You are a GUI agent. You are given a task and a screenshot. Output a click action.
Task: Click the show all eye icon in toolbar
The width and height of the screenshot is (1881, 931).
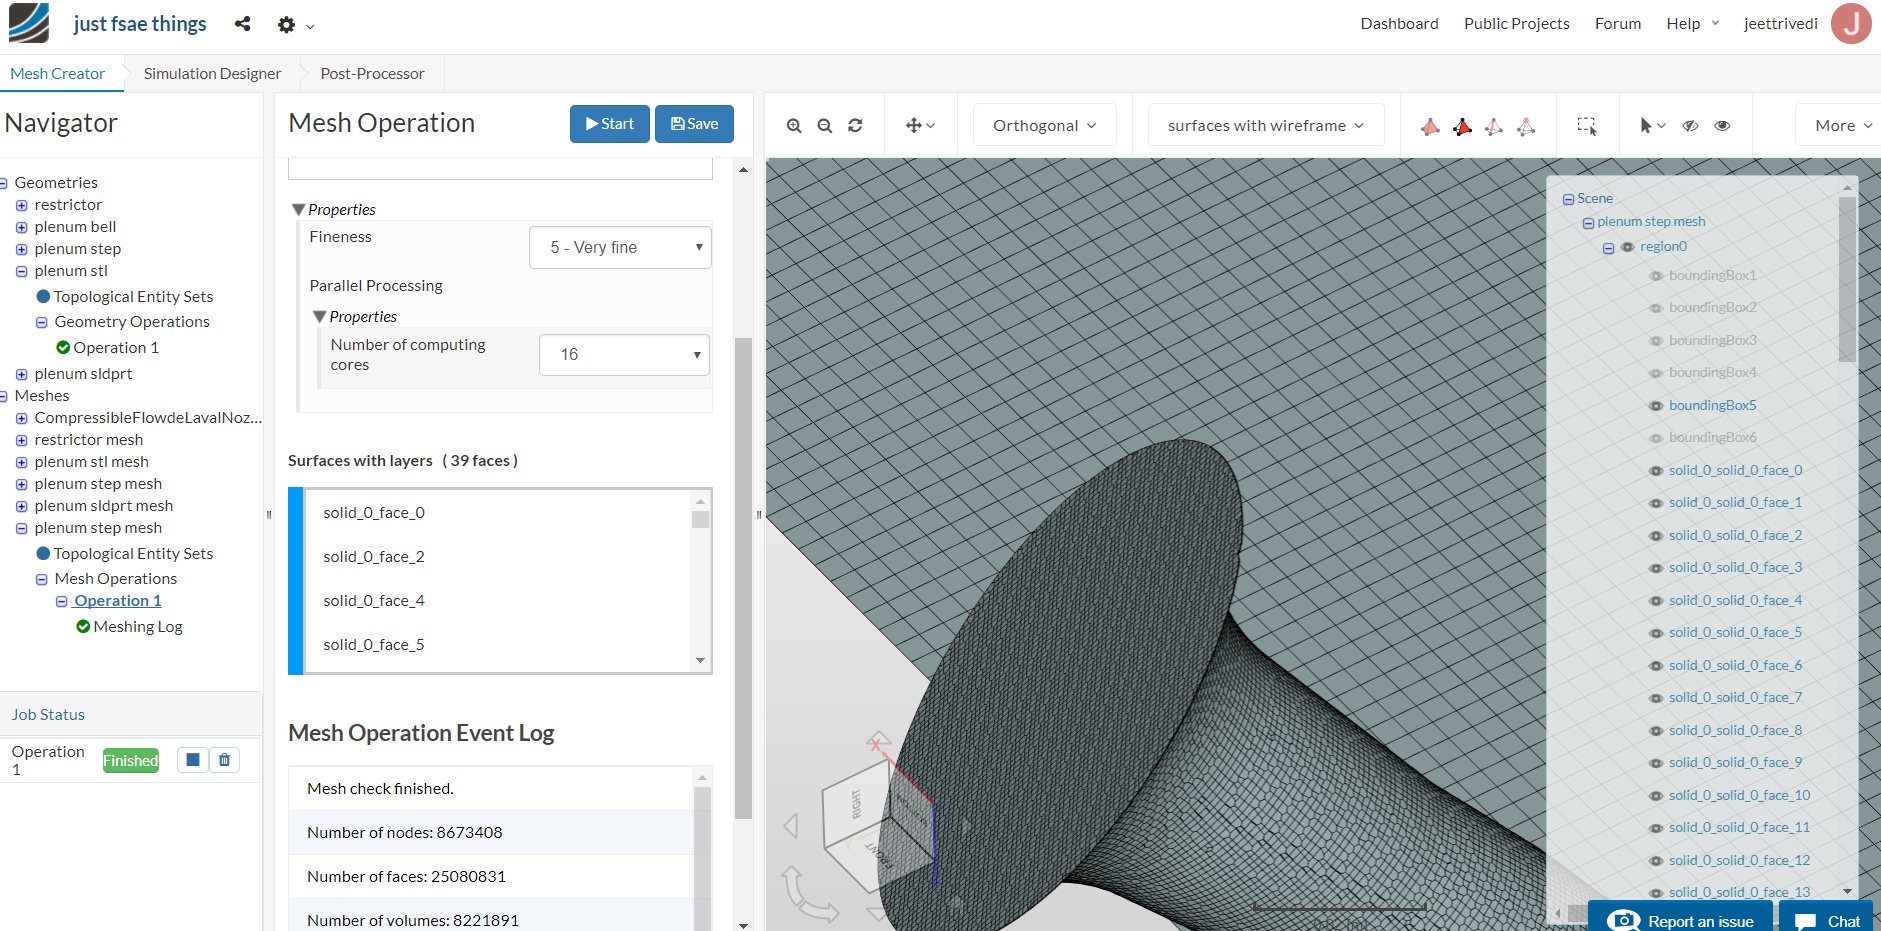click(x=1722, y=126)
